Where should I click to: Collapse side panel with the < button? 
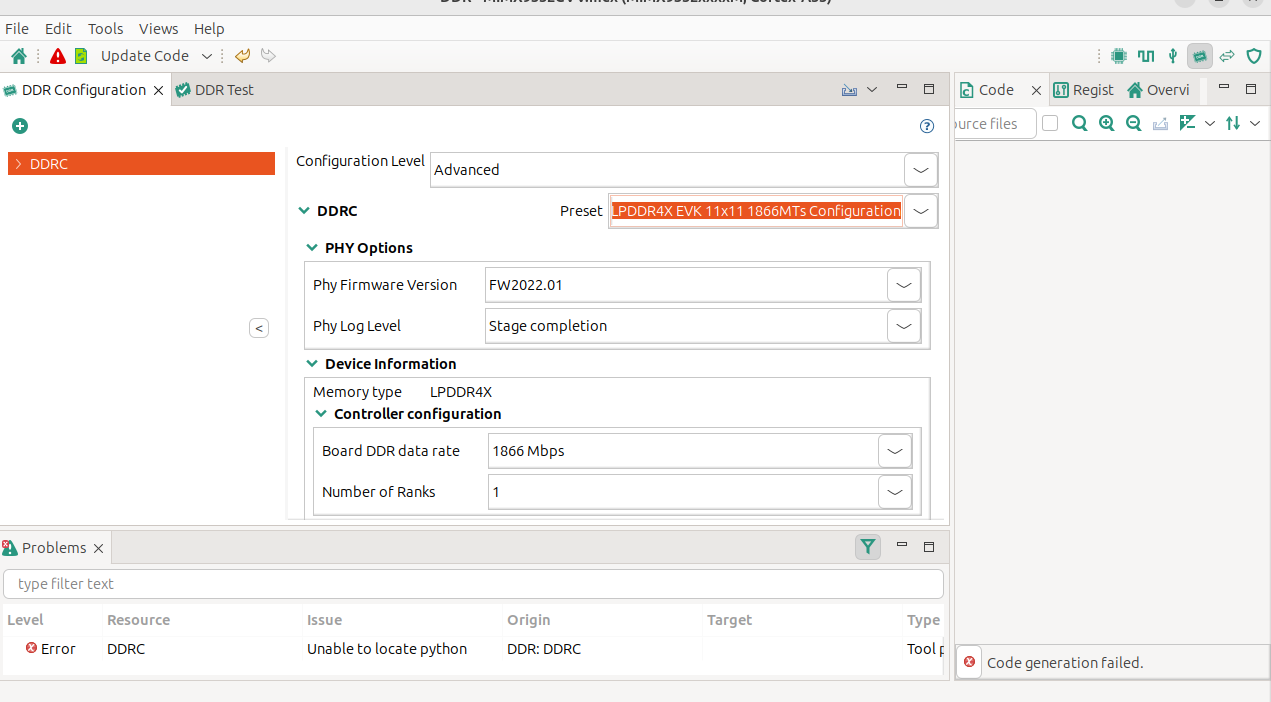pyautogui.click(x=259, y=328)
